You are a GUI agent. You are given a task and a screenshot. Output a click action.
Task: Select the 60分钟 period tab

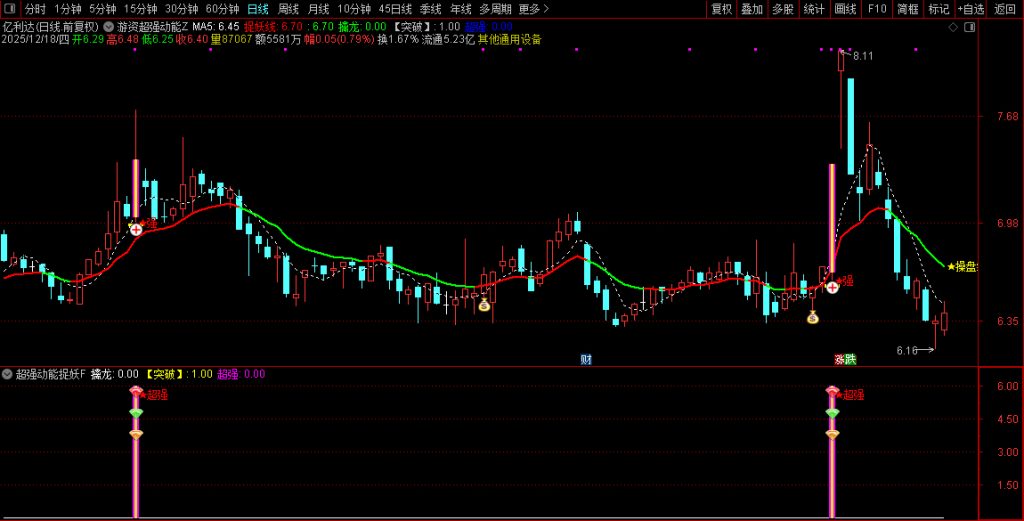point(222,9)
